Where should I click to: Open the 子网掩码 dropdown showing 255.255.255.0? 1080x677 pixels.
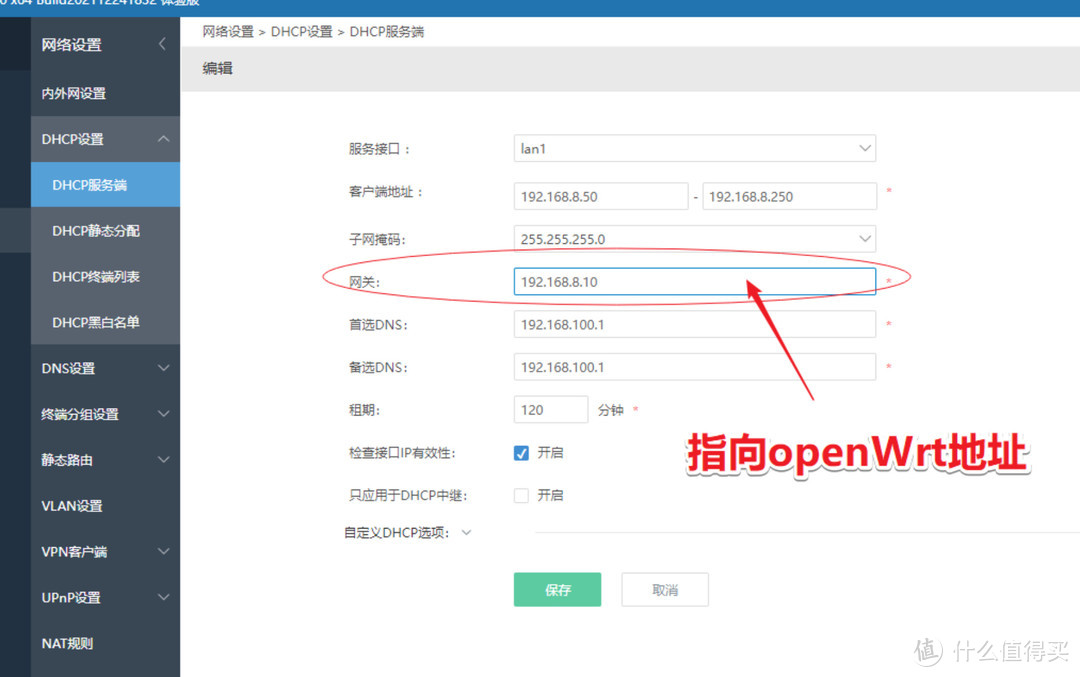pos(866,239)
